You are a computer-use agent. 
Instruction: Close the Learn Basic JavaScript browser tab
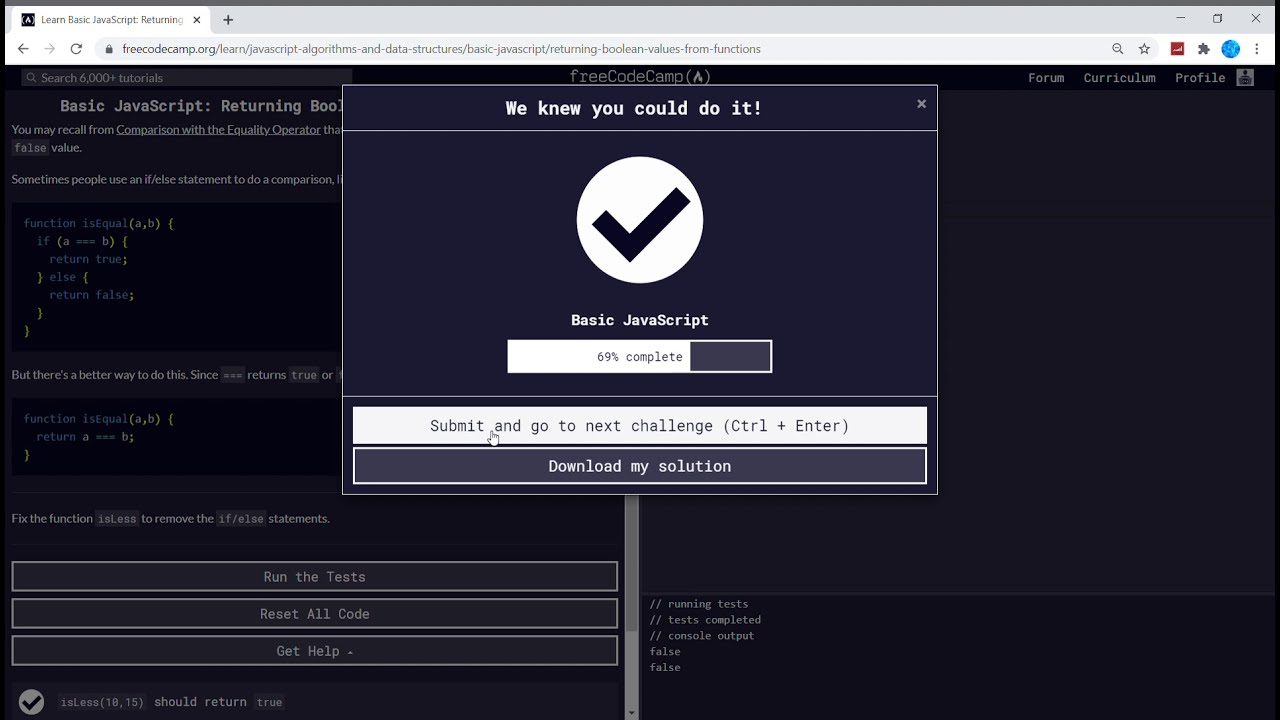(x=198, y=19)
